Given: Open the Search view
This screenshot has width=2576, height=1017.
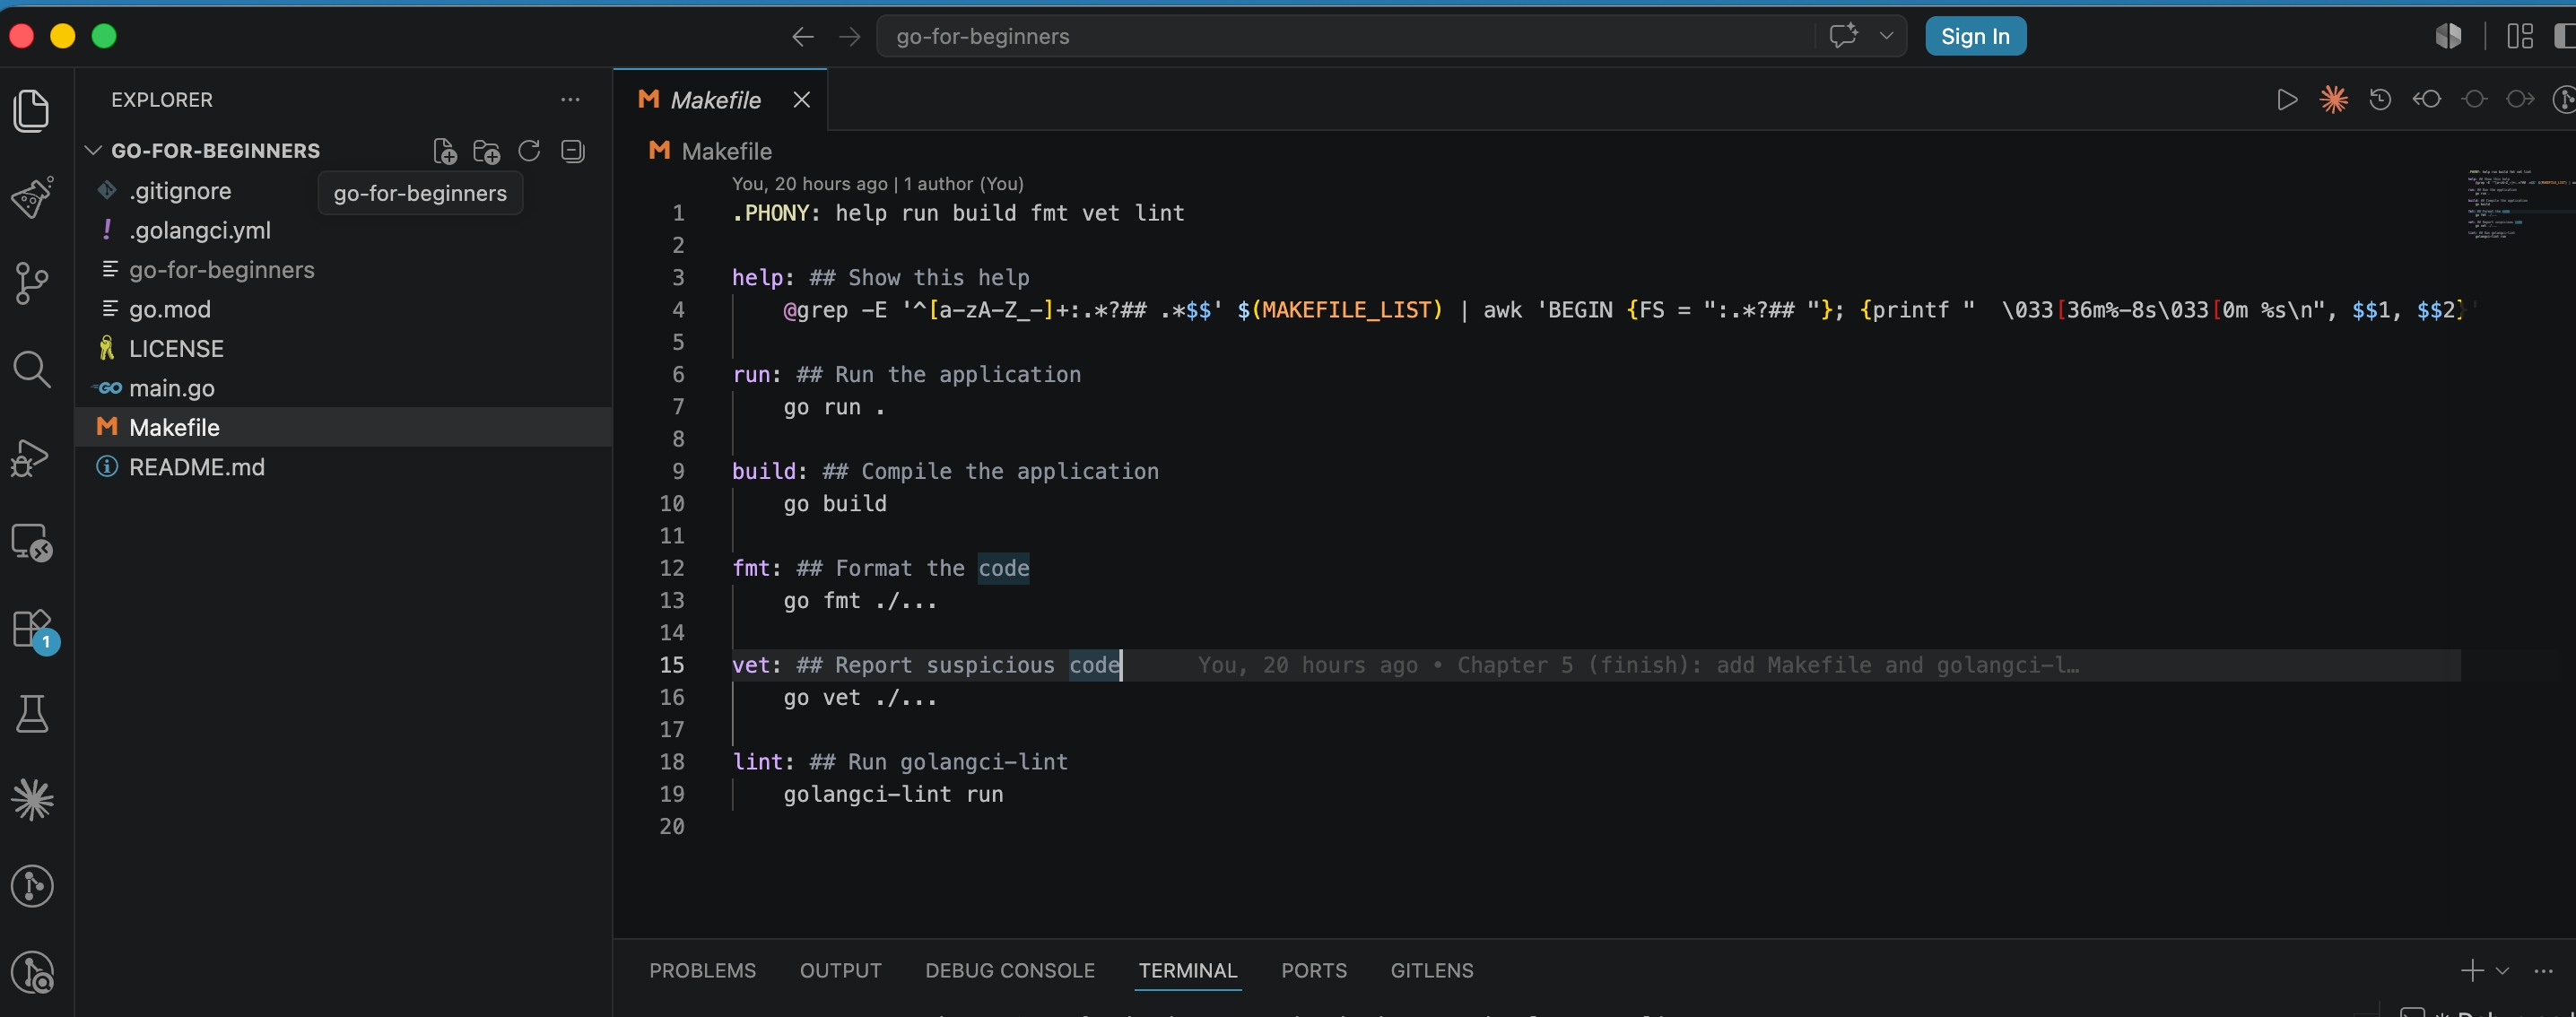Looking at the screenshot, I should (32, 370).
